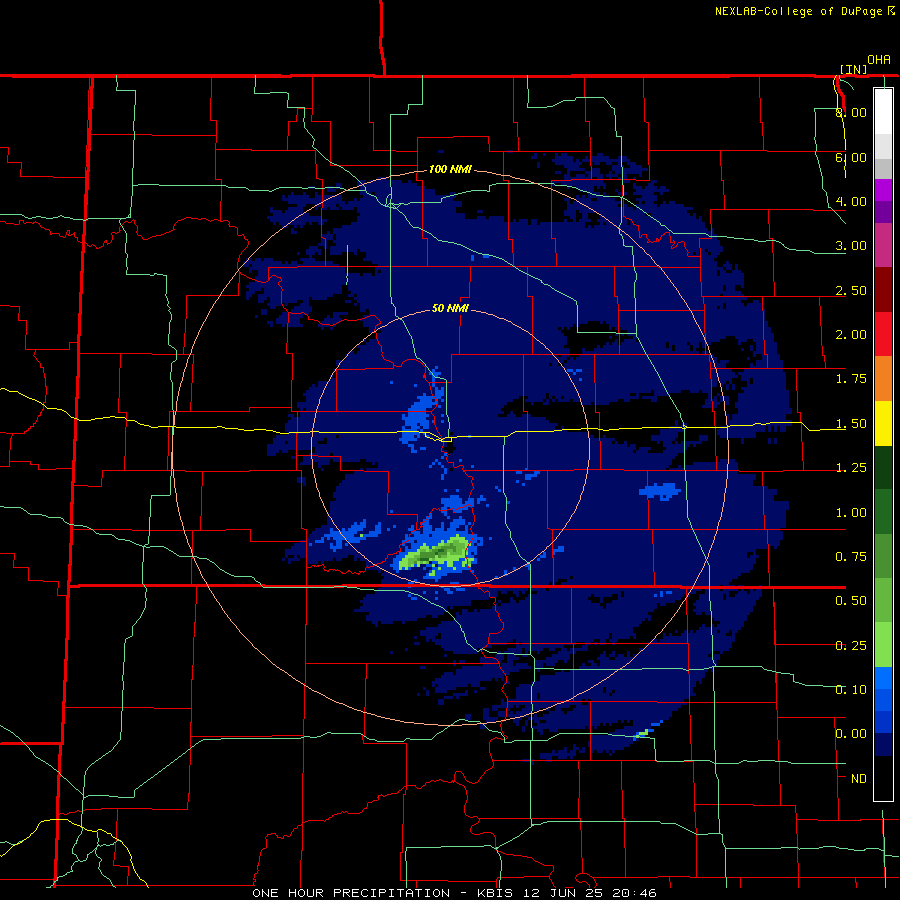Pick the dark red legend swatch
Viewport: 900px width, 900px height.
[883, 290]
